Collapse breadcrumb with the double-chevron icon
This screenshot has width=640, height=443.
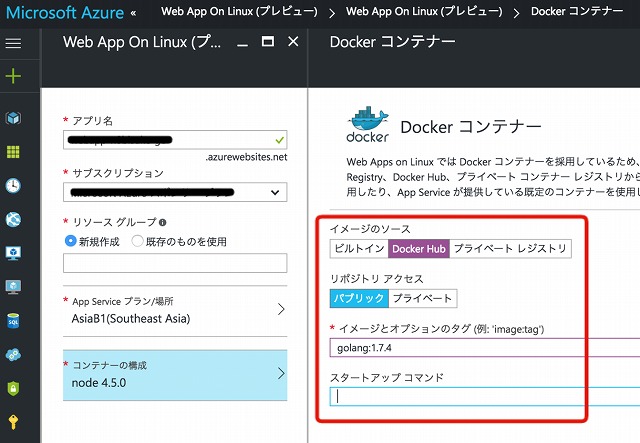pyautogui.click(x=133, y=13)
